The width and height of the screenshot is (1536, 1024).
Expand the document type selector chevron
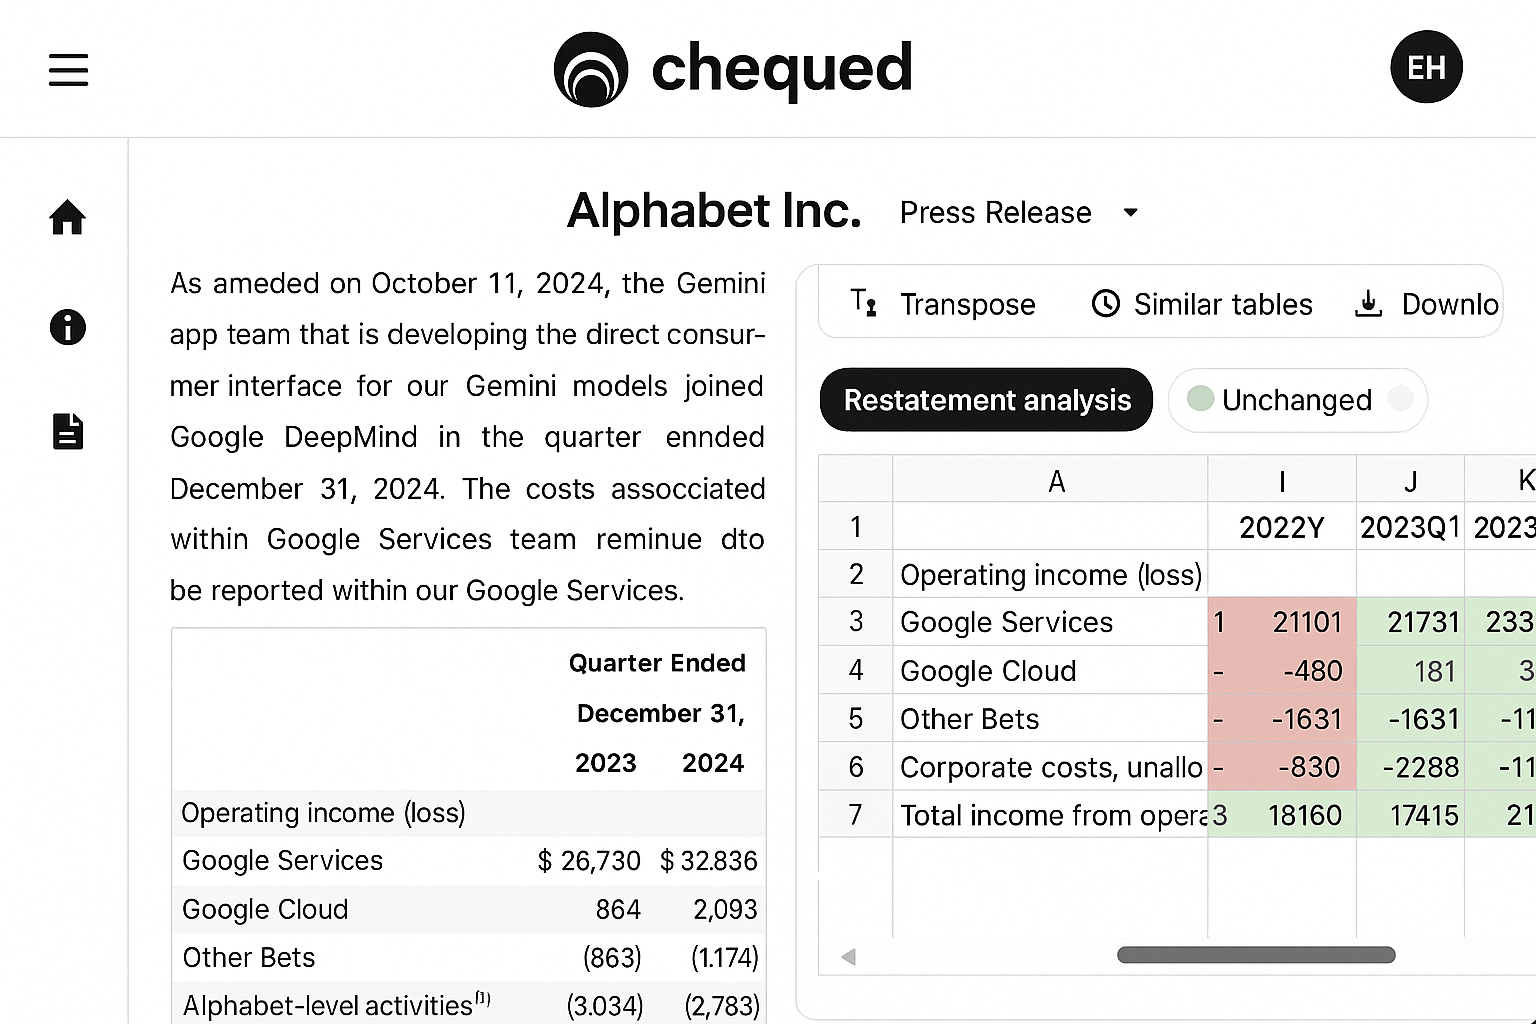[1130, 213]
